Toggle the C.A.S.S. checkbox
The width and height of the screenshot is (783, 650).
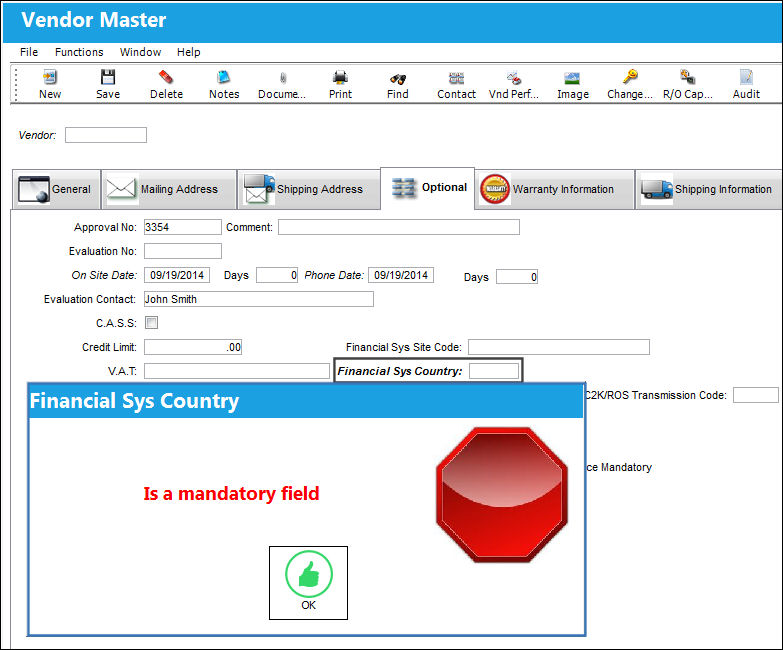click(151, 323)
